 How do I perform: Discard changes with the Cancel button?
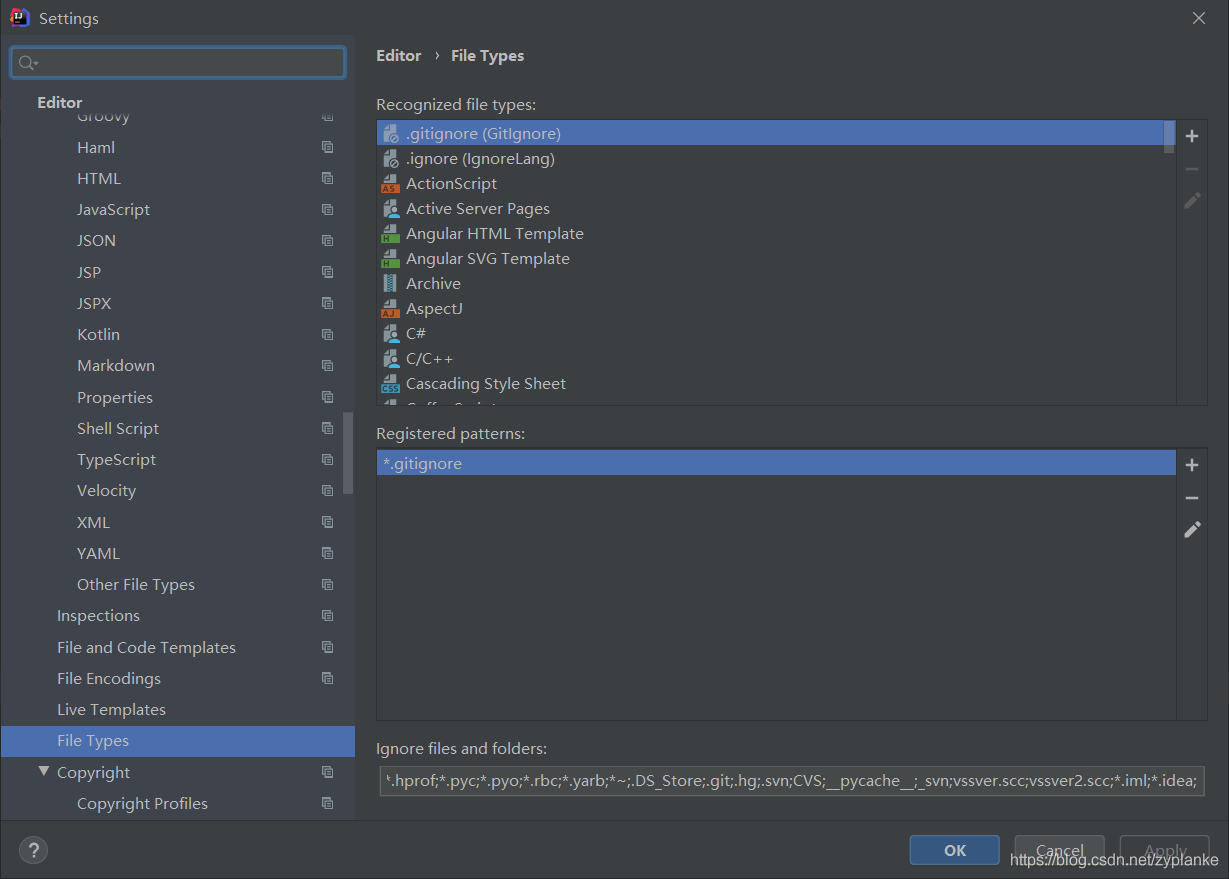1059,849
